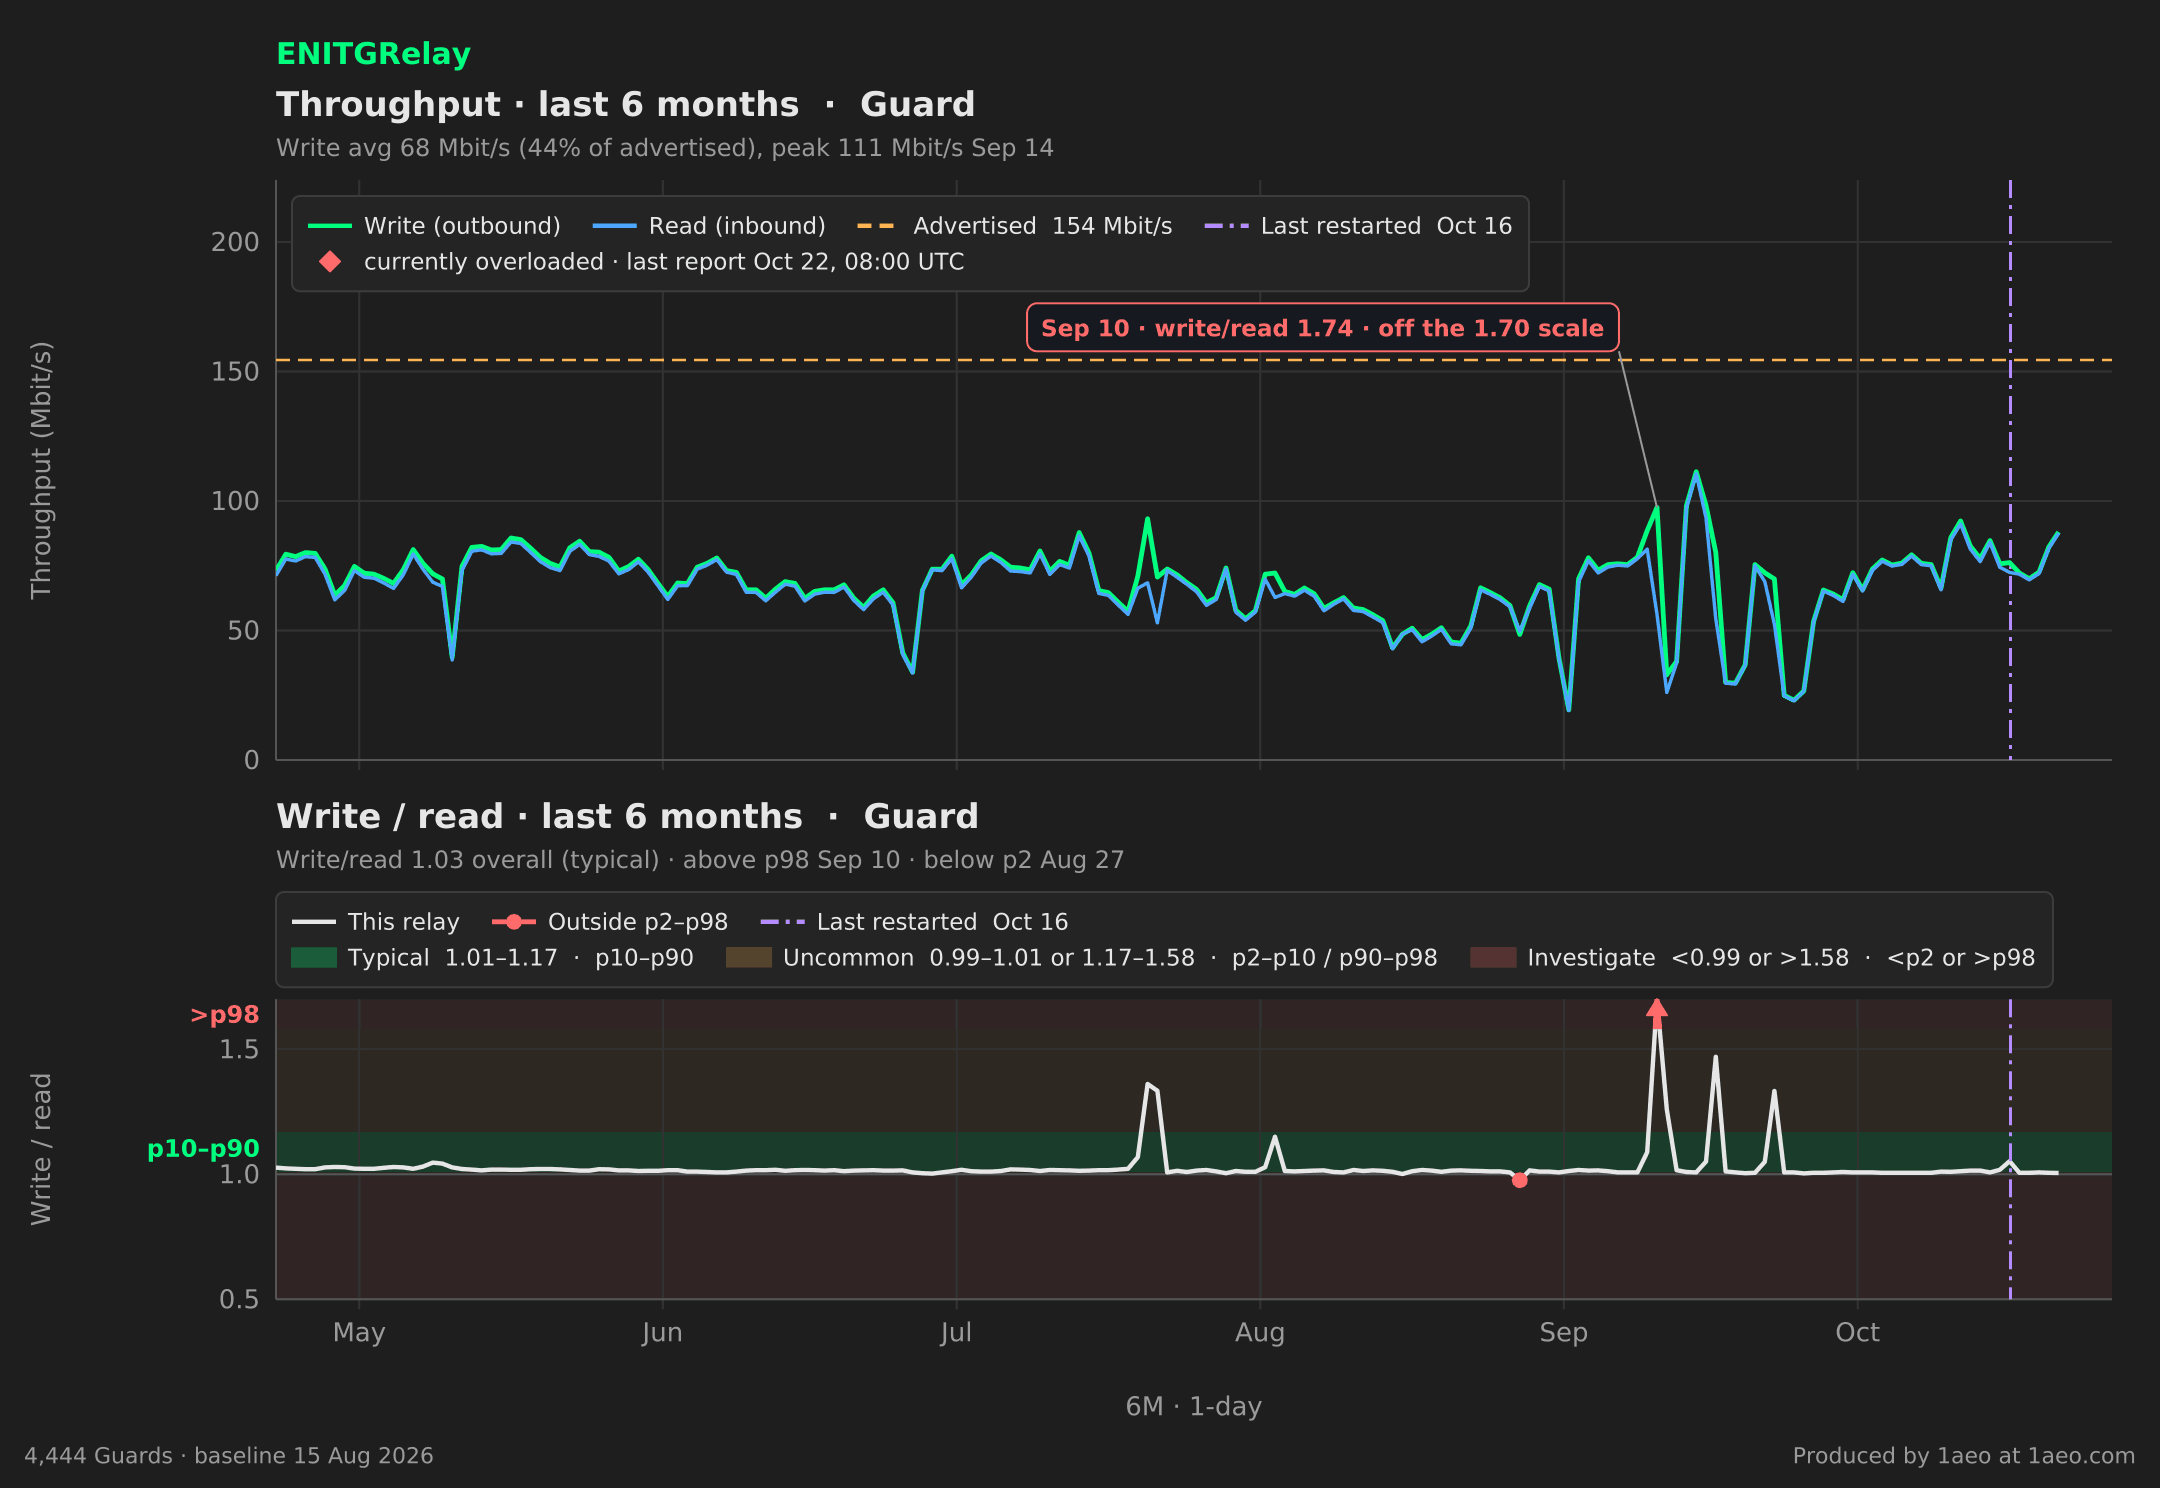This screenshot has width=2160, height=1488.
Task: Click the Sep x-axis label
Action: pos(1563,1333)
